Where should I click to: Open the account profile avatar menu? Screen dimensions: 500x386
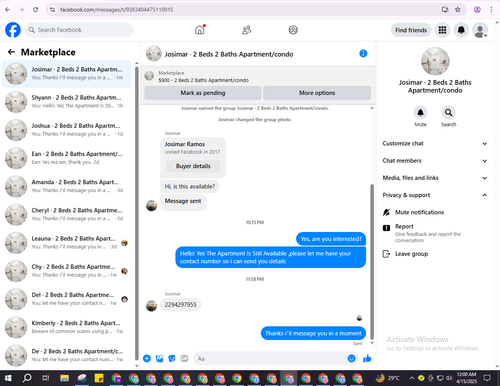tap(480, 30)
